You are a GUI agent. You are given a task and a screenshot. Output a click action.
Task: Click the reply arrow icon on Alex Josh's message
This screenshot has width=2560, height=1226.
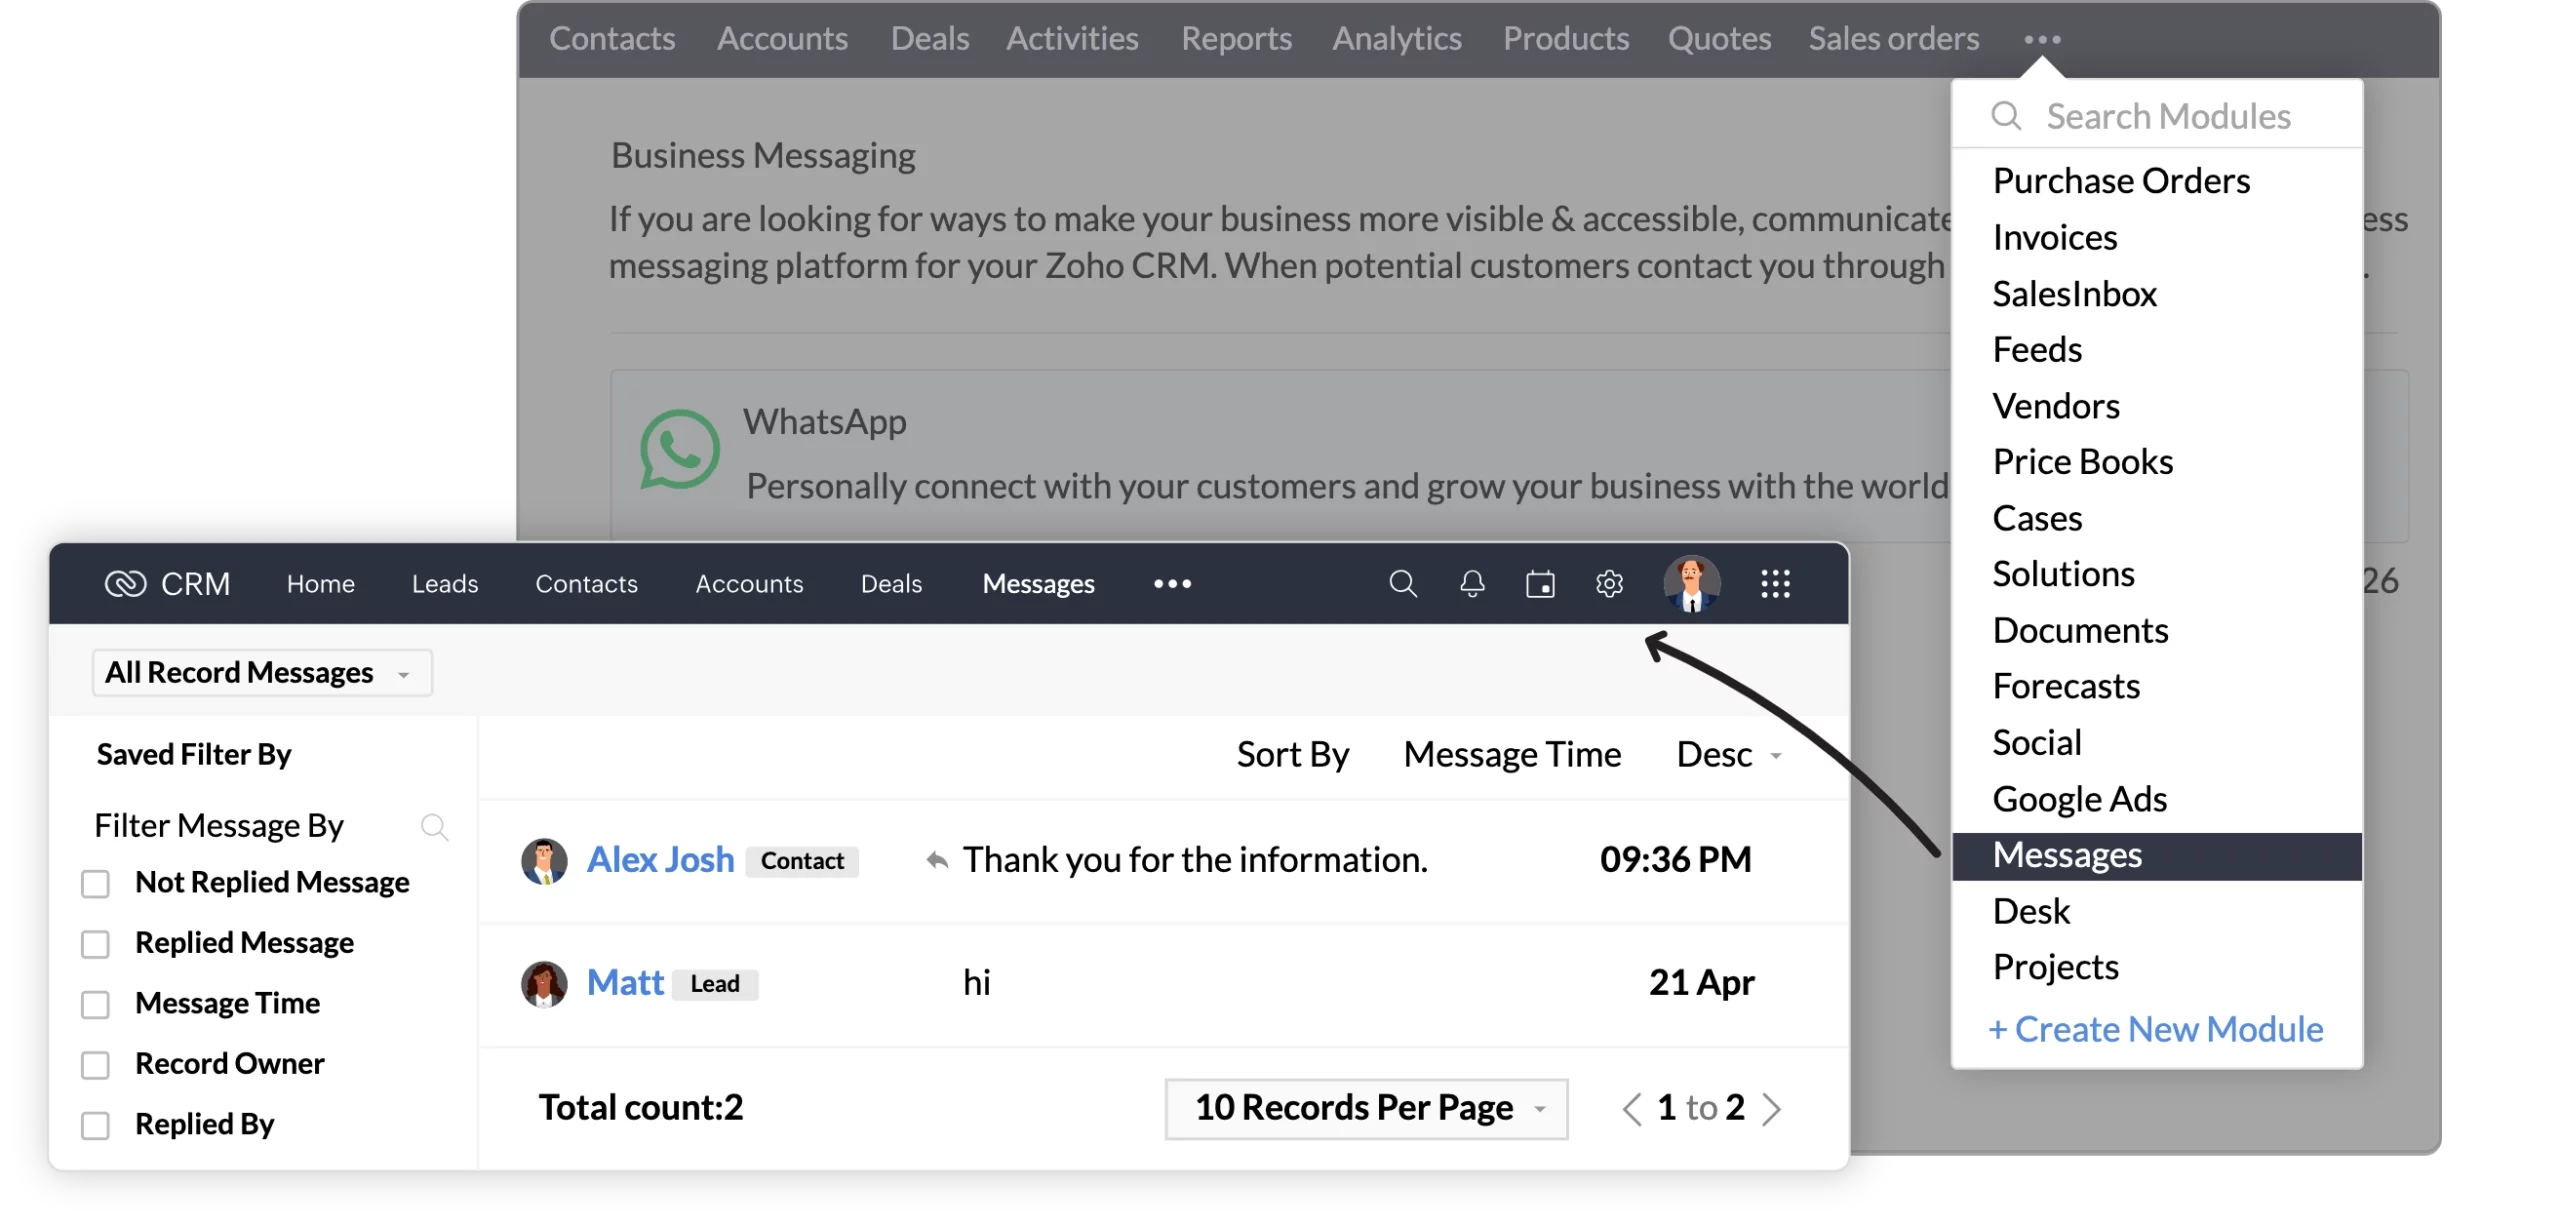point(936,861)
